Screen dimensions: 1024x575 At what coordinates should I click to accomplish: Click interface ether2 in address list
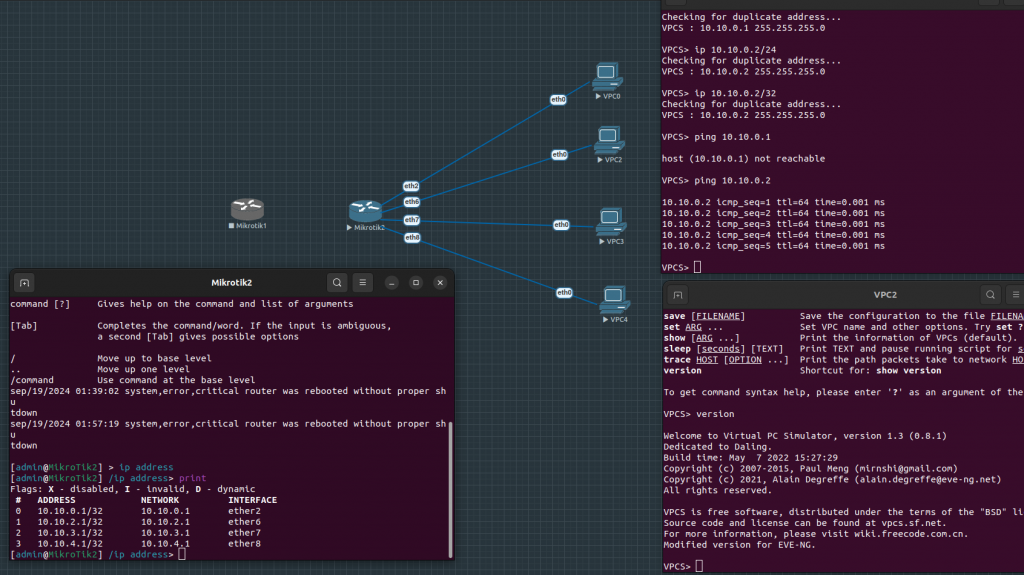point(244,511)
